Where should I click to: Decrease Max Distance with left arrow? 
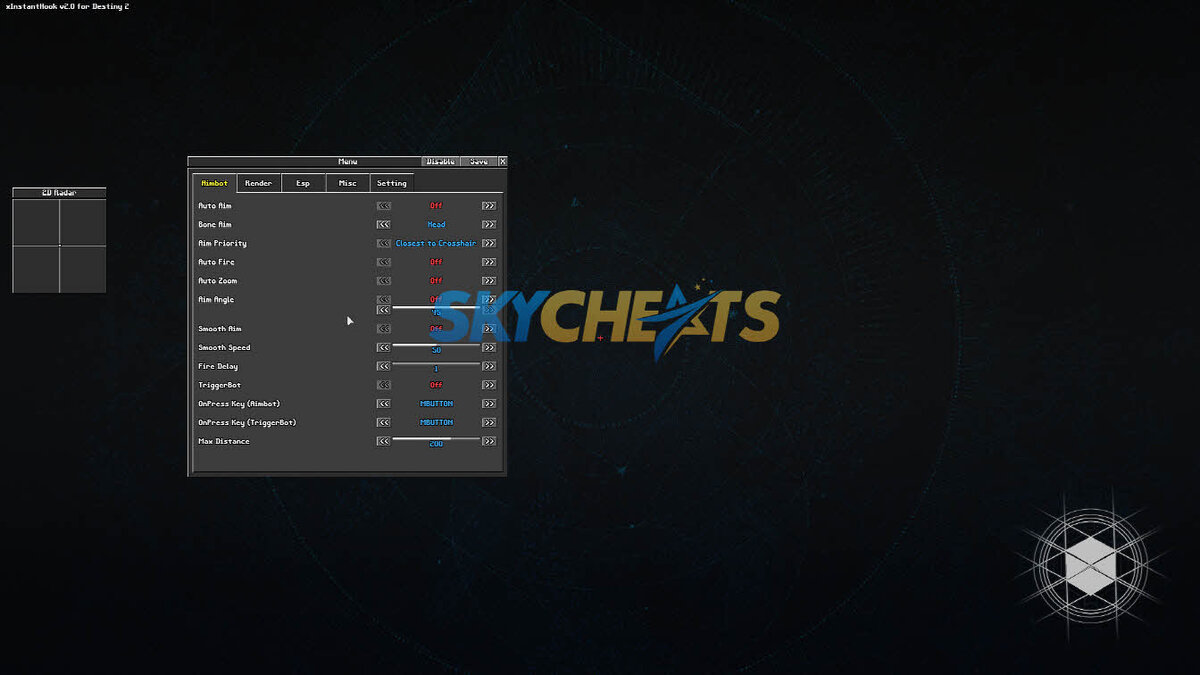383,441
